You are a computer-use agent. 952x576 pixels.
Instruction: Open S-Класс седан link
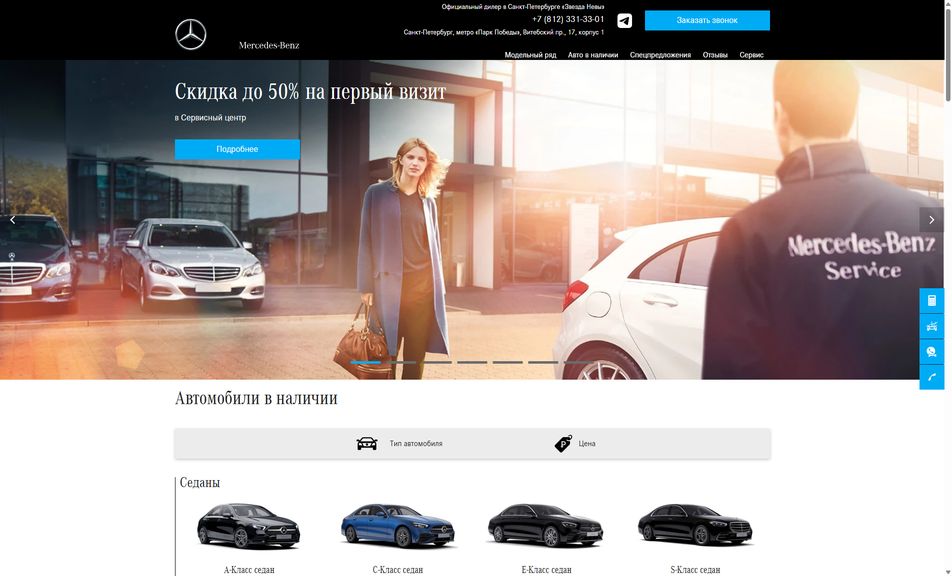pos(695,570)
